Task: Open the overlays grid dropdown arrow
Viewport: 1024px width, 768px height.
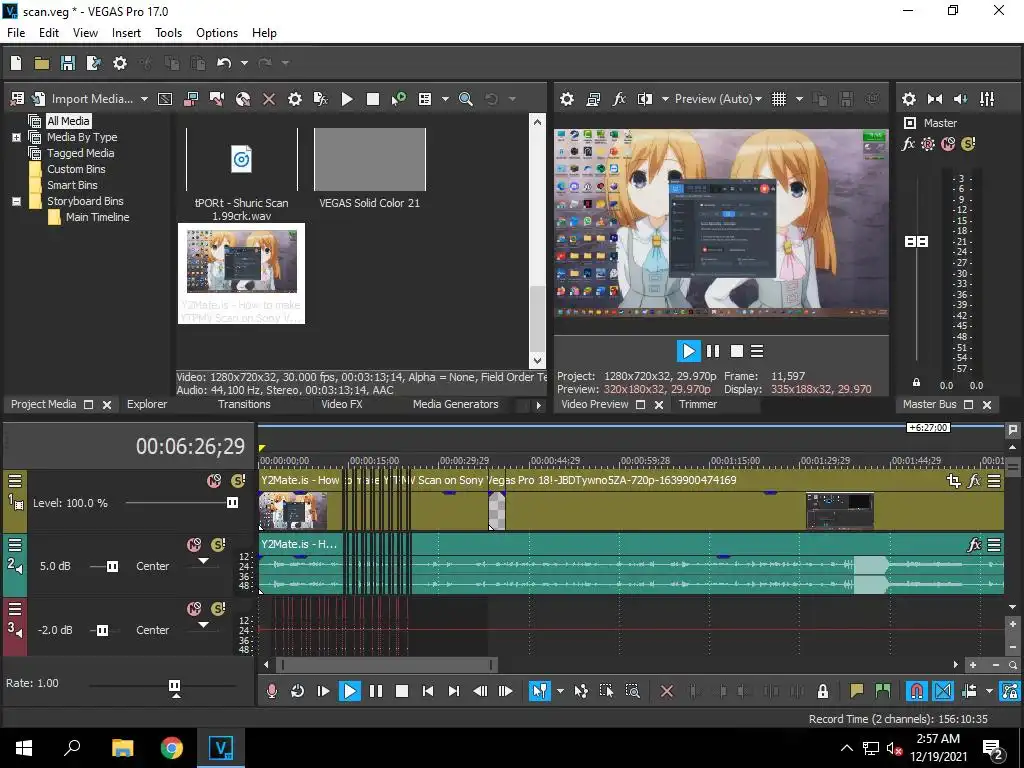Action: tap(799, 99)
